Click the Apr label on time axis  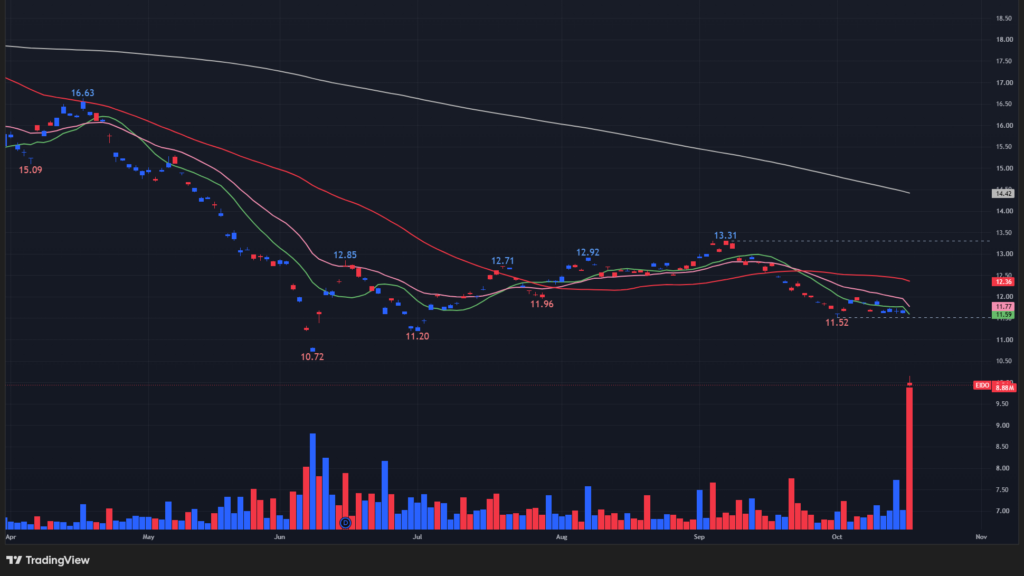(10, 537)
